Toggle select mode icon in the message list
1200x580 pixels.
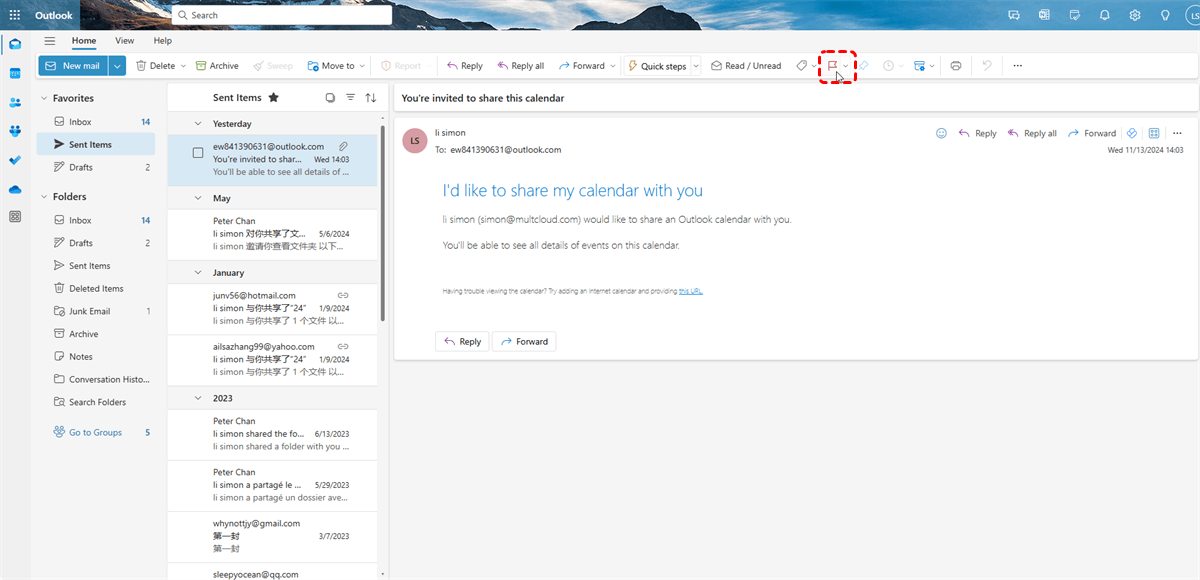pos(330,98)
